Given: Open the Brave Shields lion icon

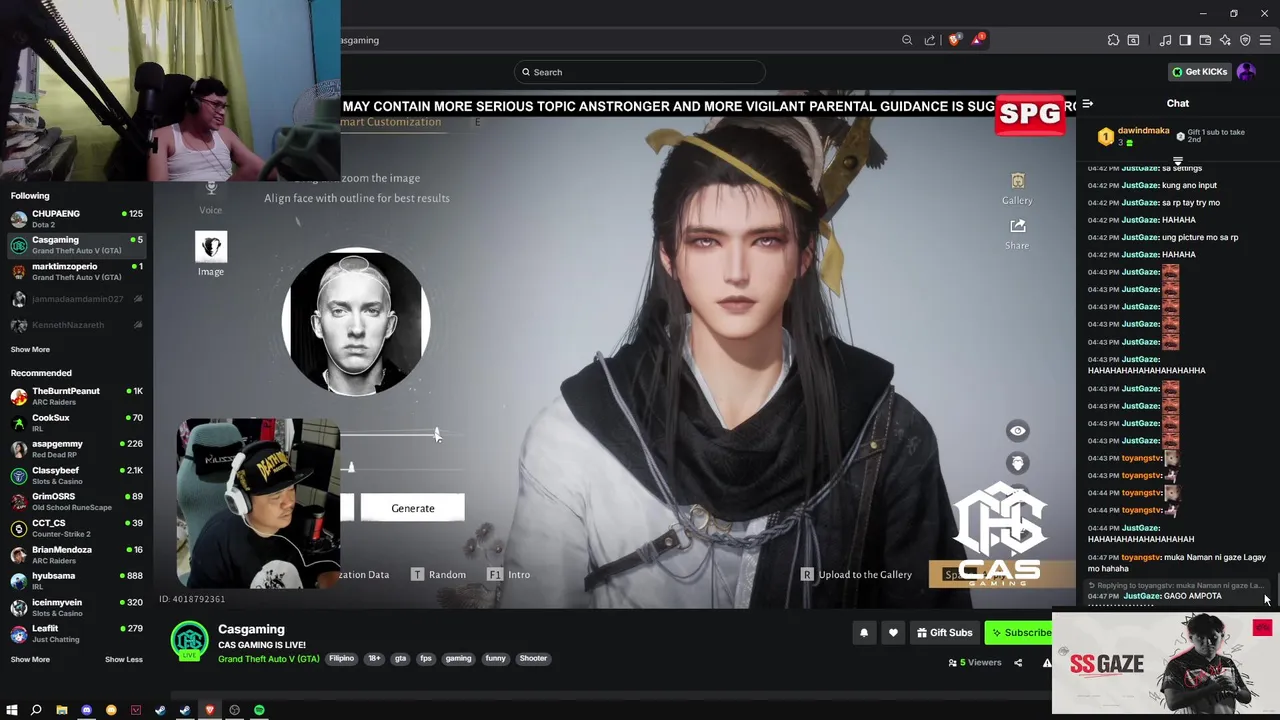Looking at the screenshot, I should click(x=955, y=40).
